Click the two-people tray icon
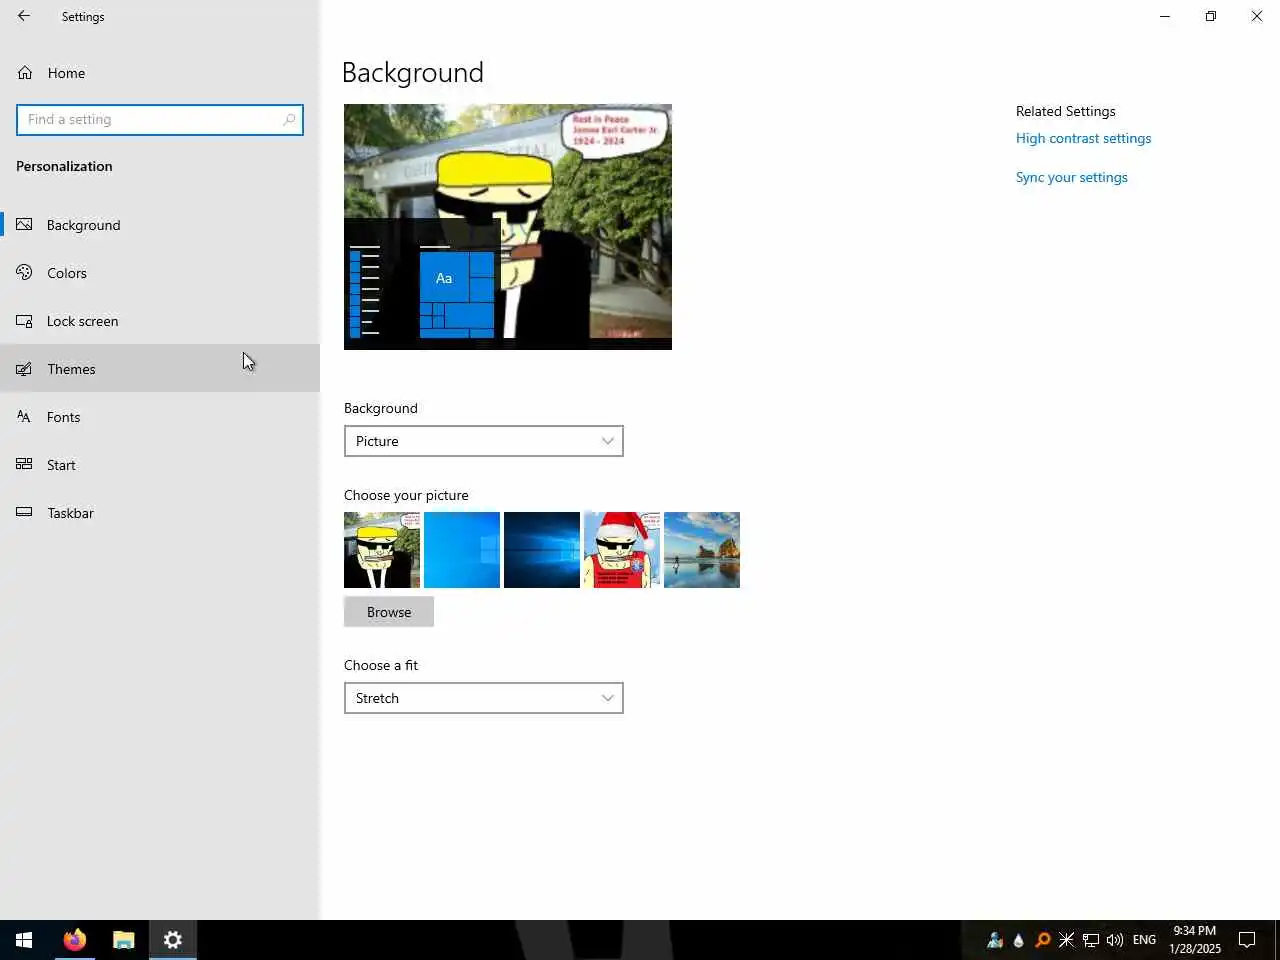 tap(995, 940)
